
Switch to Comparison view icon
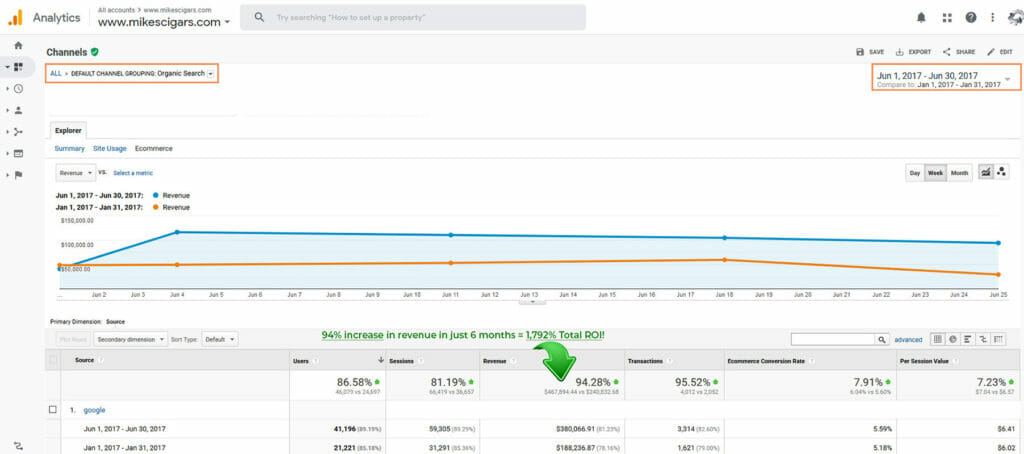(982, 339)
